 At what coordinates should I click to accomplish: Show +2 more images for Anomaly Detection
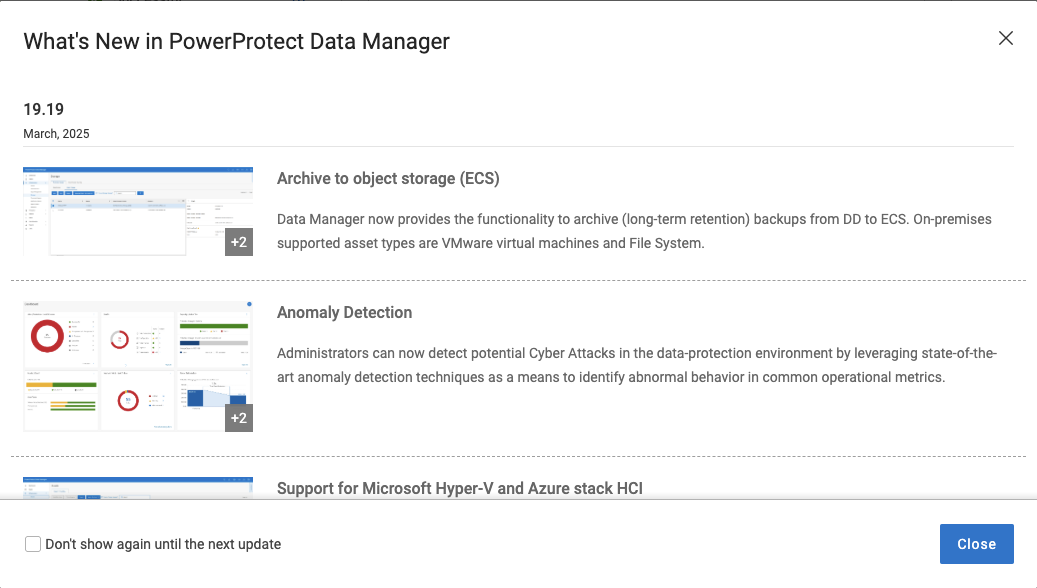pos(239,418)
